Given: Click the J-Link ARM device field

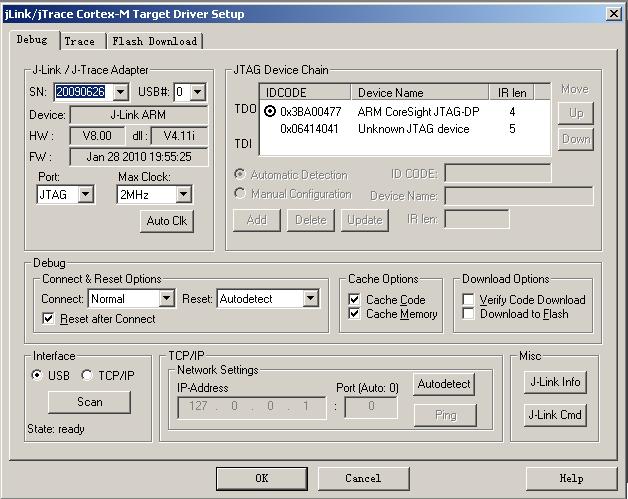Looking at the screenshot, I should point(139,115).
